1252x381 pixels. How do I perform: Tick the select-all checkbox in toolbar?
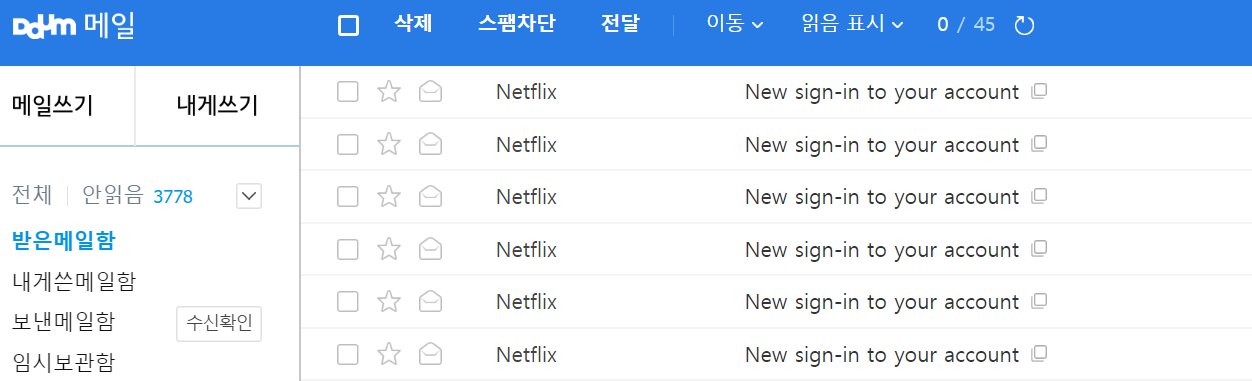pyautogui.click(x=349, y=25)
